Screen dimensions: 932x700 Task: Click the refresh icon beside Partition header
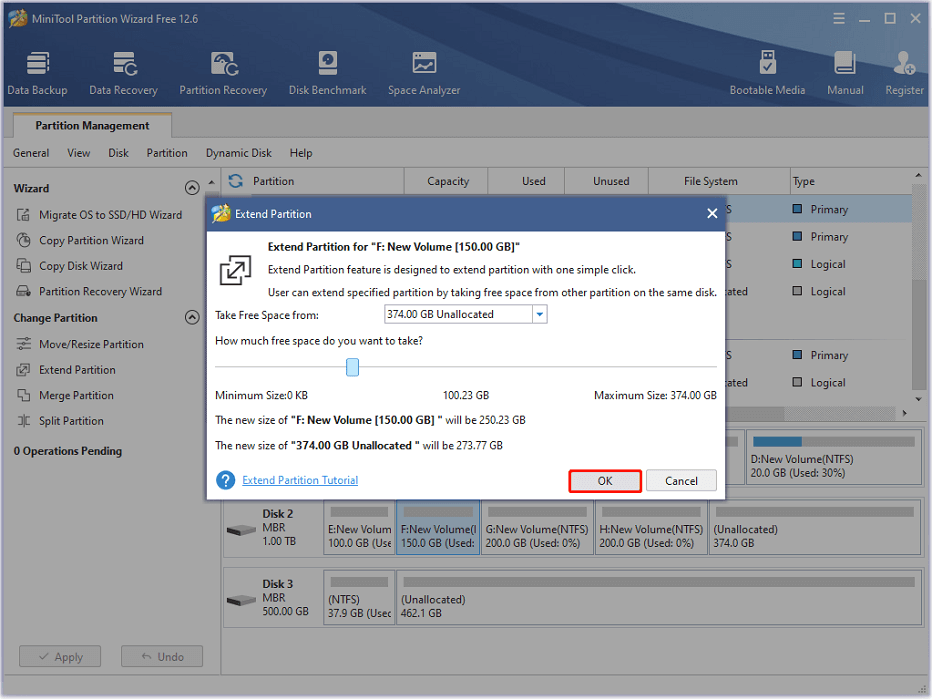click(x=235, y=181)
